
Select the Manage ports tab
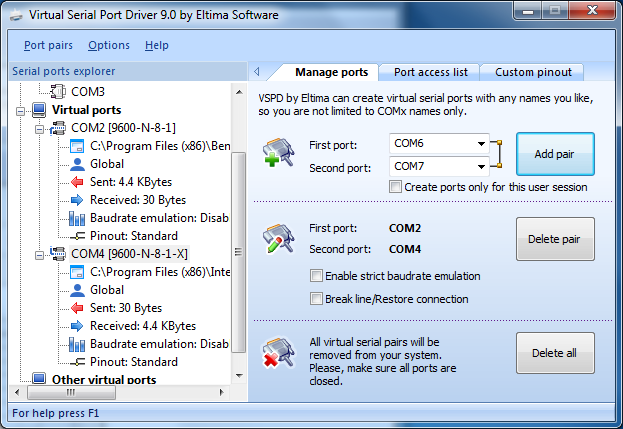331,72
